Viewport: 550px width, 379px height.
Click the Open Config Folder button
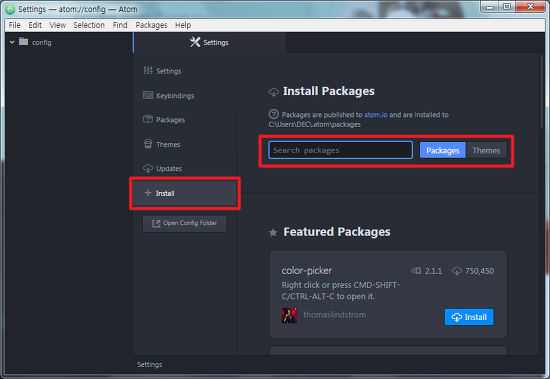coord(184,224)
